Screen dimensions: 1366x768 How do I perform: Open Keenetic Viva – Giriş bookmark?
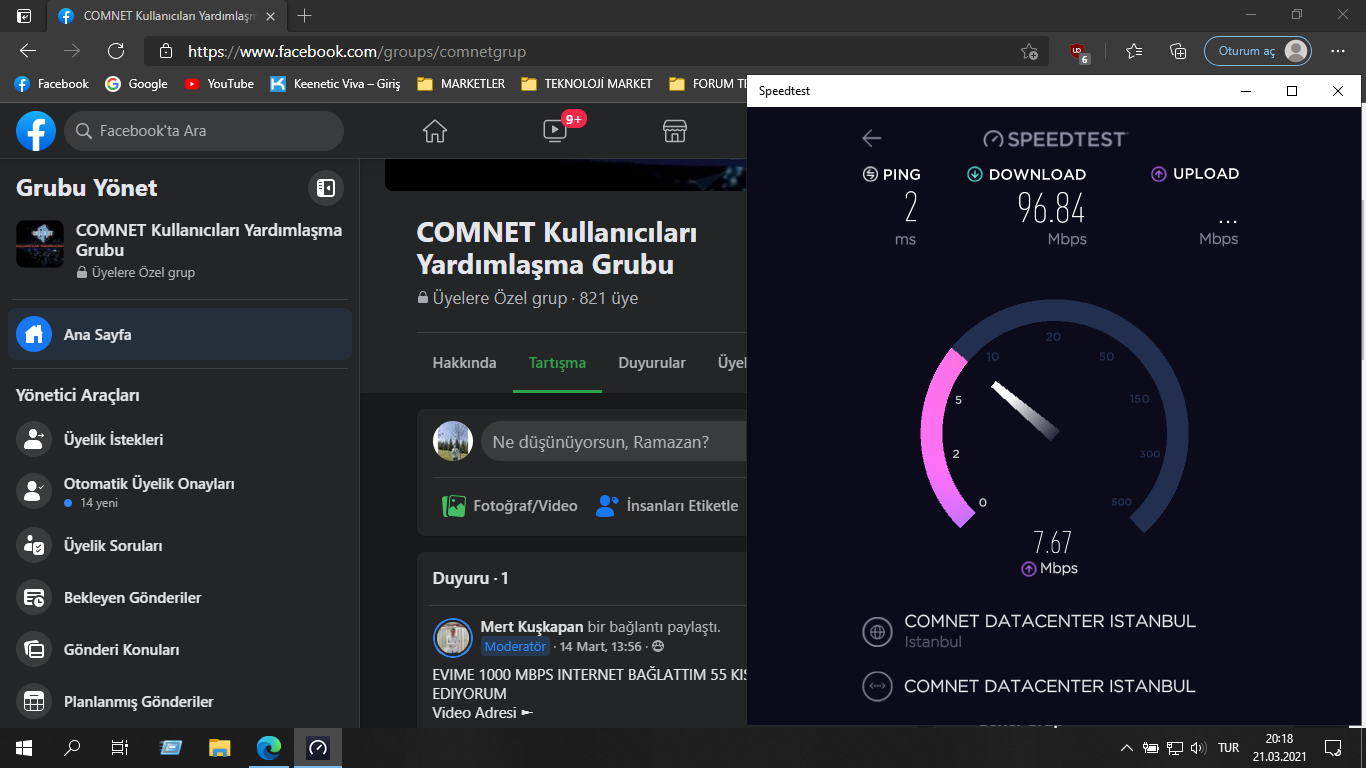click(x=335, y=84)
